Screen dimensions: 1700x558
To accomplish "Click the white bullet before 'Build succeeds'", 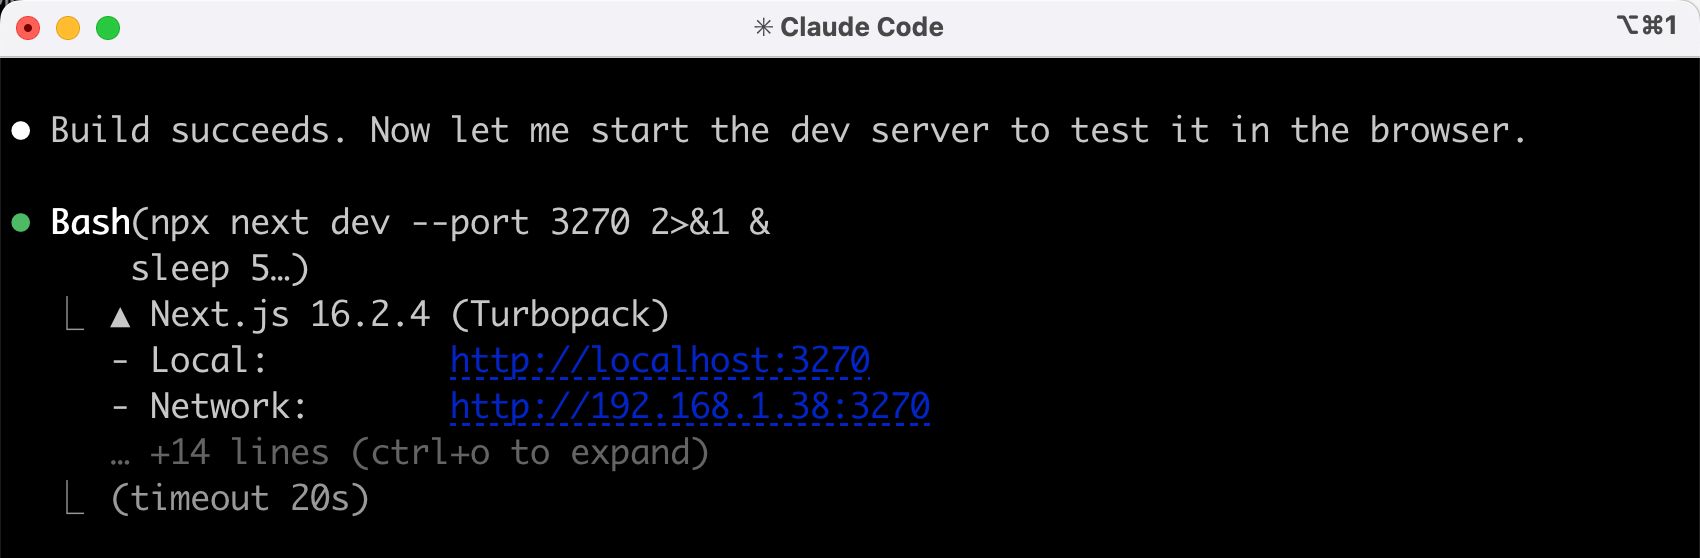I will (21, 130).
